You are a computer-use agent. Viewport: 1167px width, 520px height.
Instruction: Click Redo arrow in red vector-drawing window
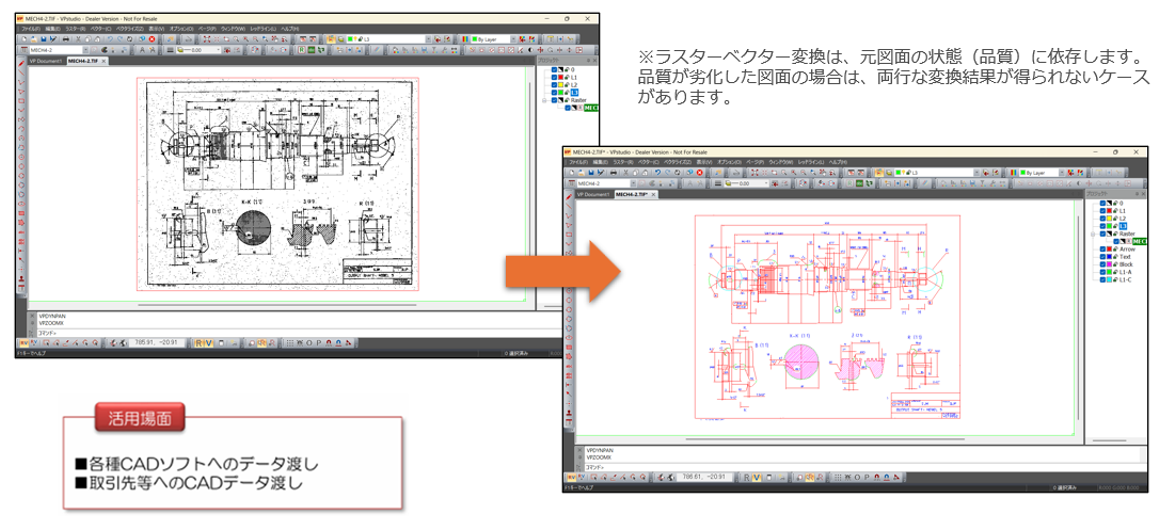(668, 173)
